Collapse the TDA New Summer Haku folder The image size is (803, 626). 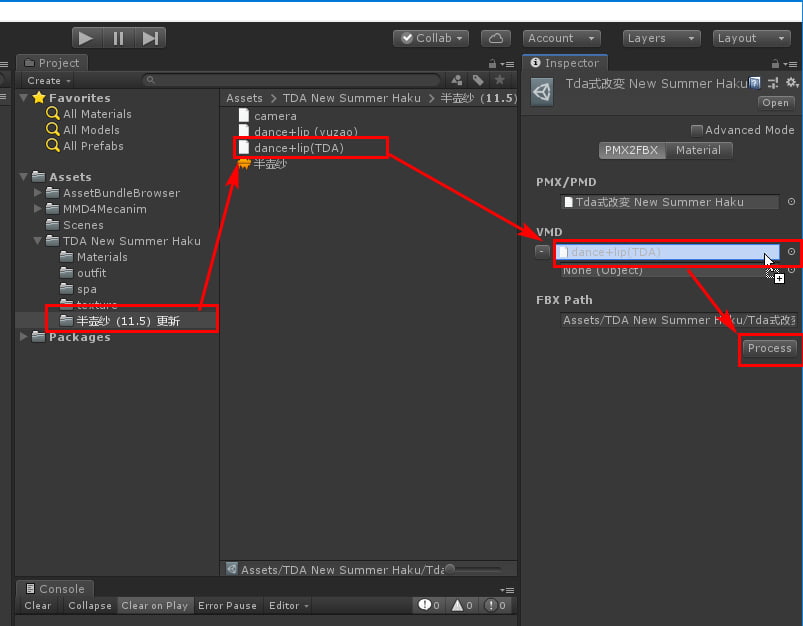pos(37,241)
